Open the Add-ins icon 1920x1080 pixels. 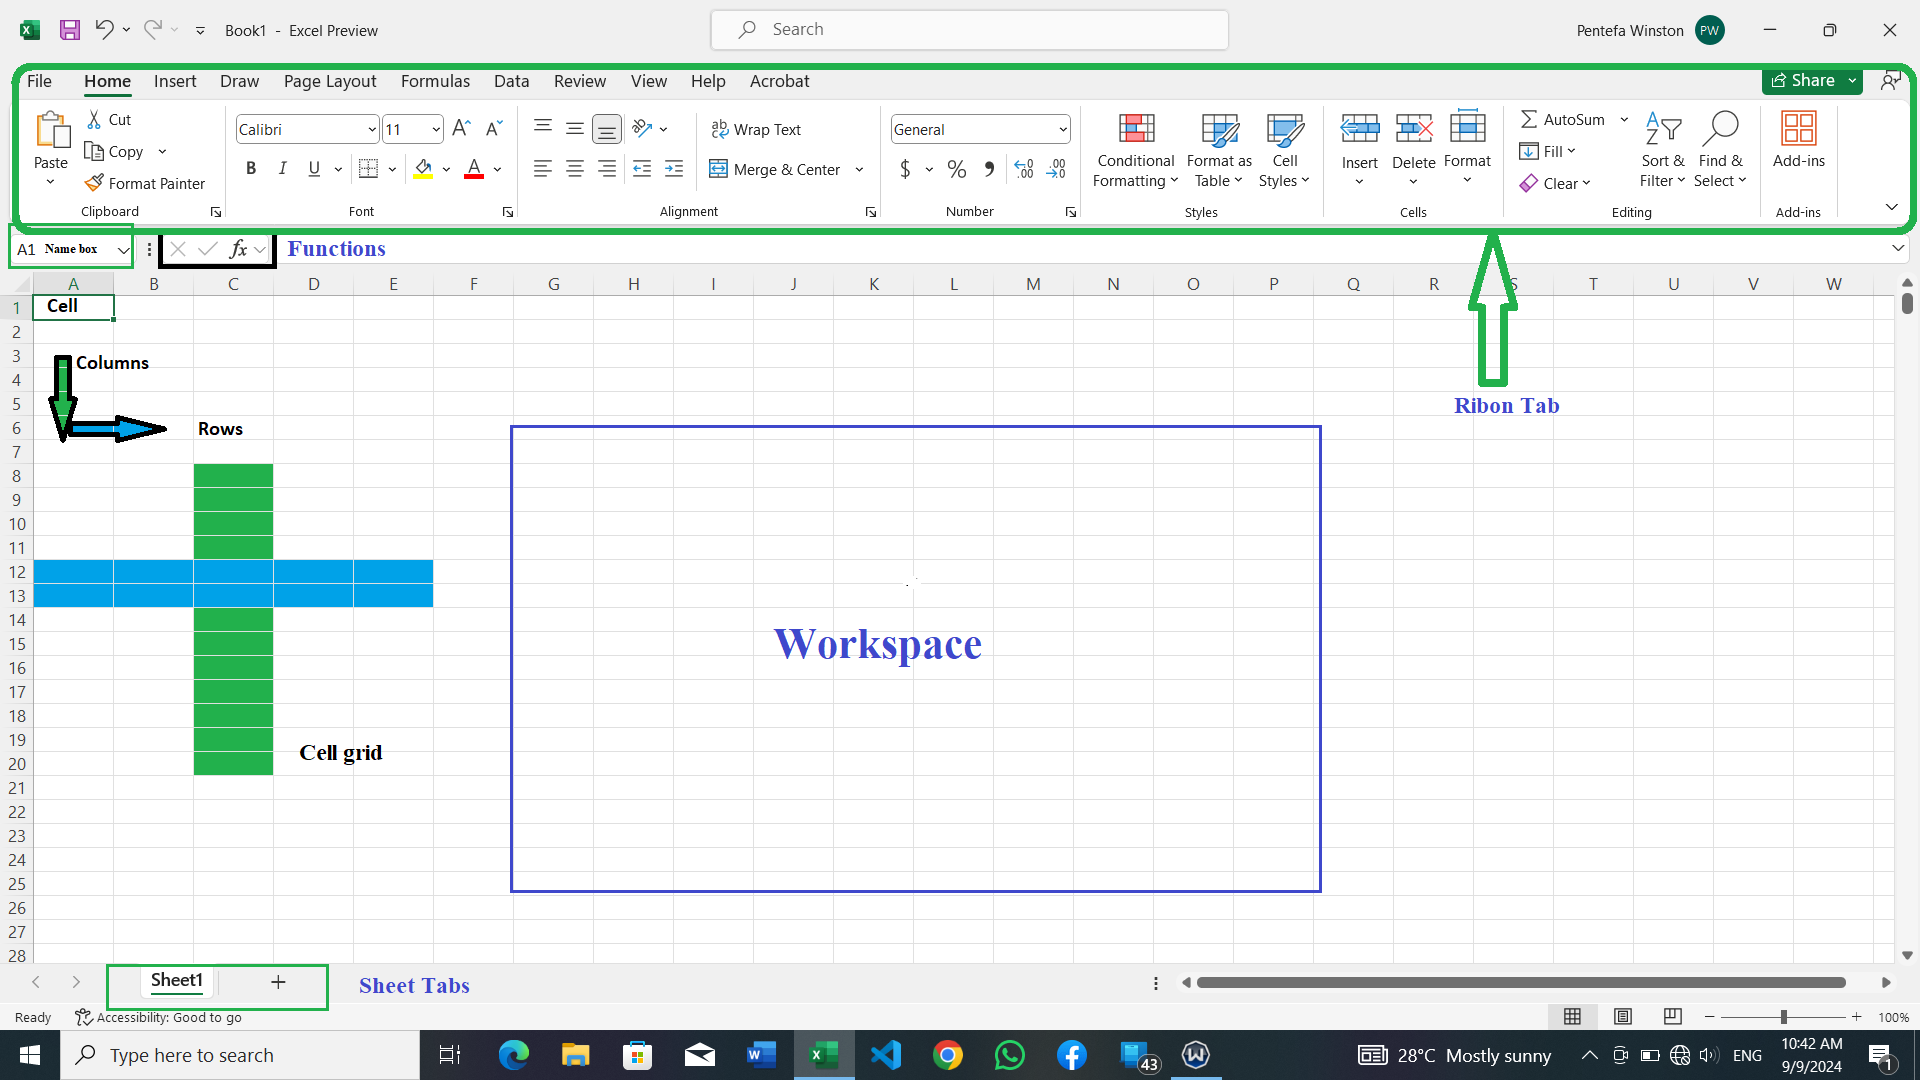click(1798, 130)
